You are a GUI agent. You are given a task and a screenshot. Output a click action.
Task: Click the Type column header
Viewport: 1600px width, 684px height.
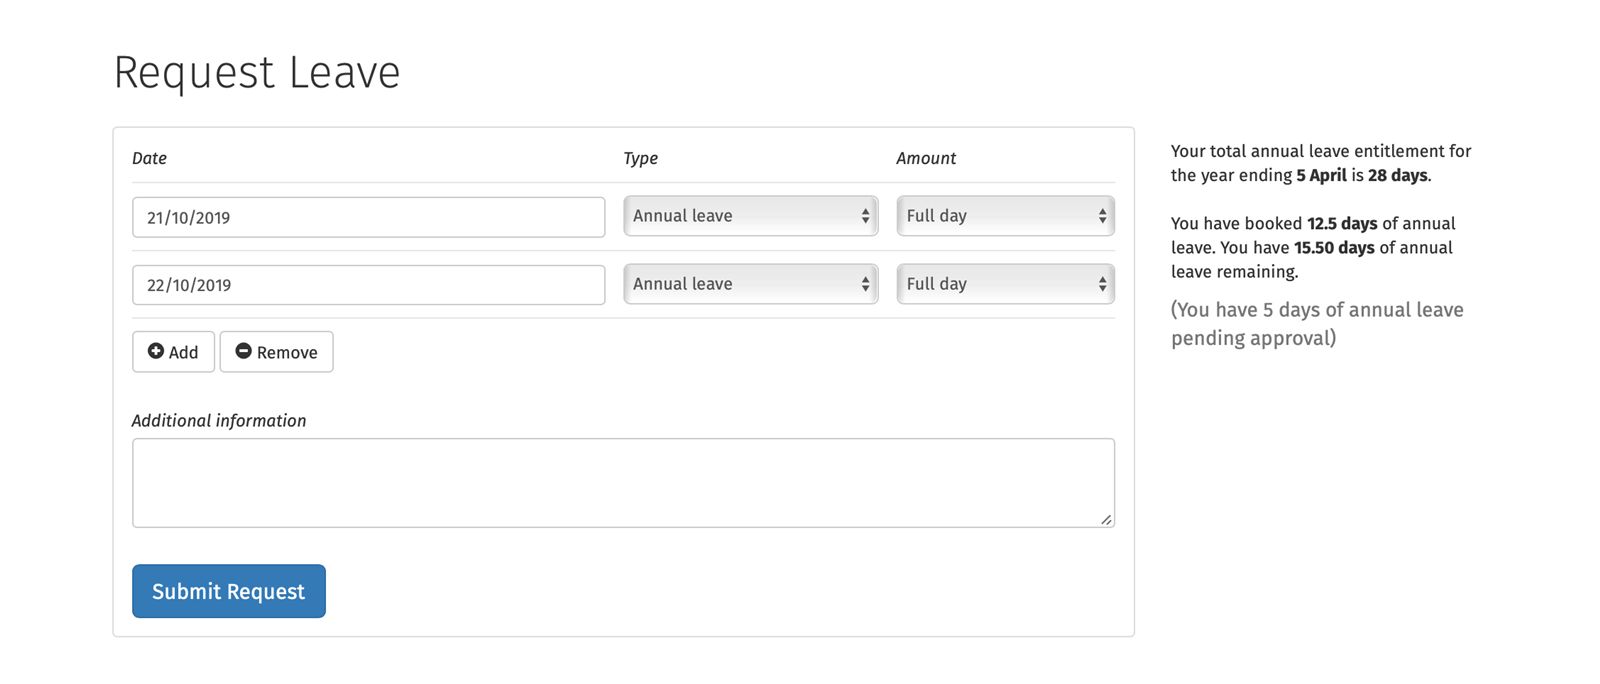click(640, 158)
